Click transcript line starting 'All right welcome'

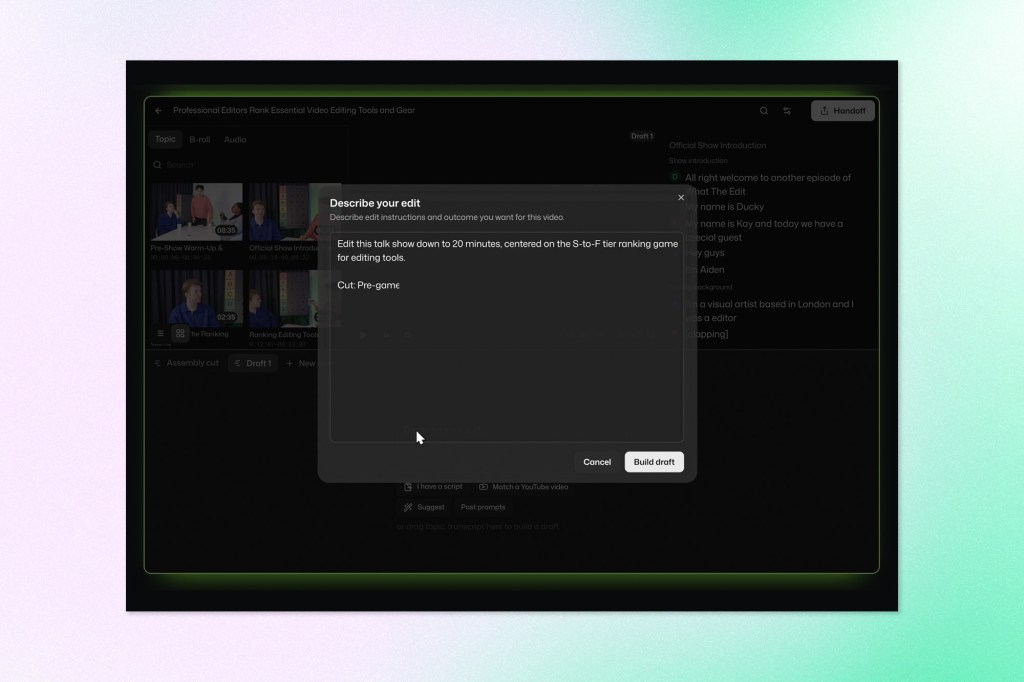pos(768,184)
